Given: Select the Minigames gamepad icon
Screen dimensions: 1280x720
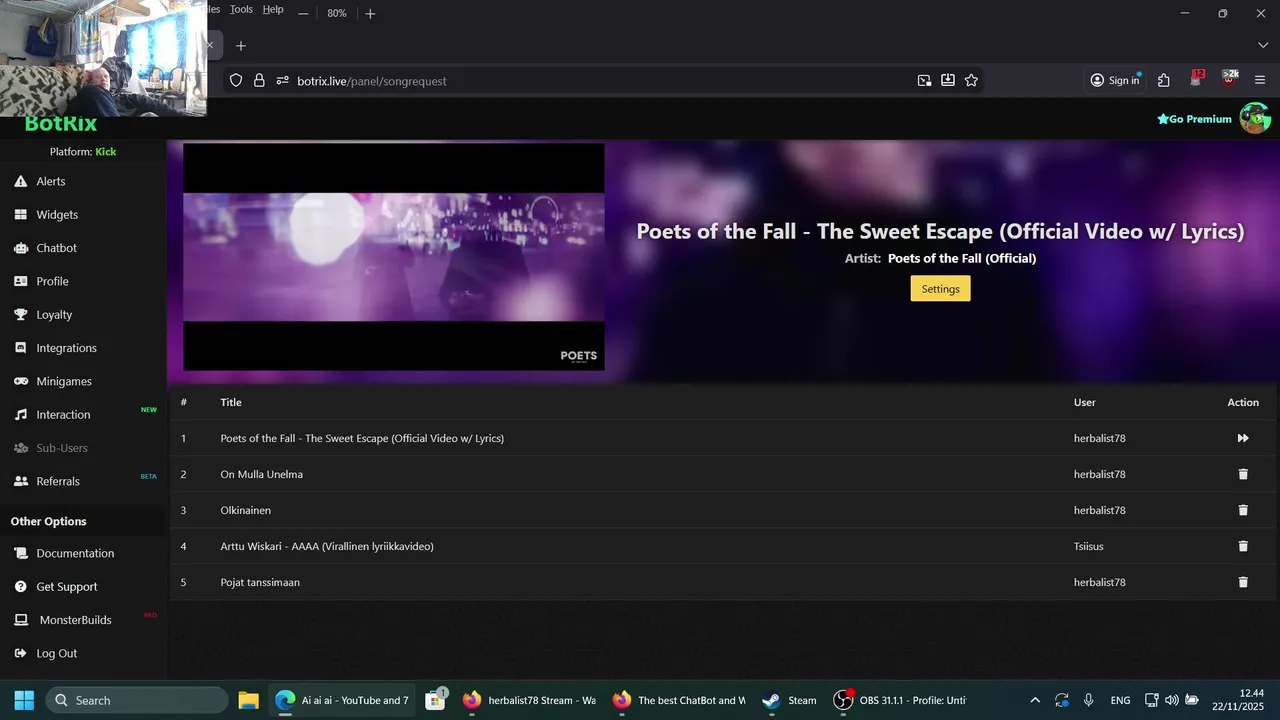Looking at the screenshot, I should (20, 381).
